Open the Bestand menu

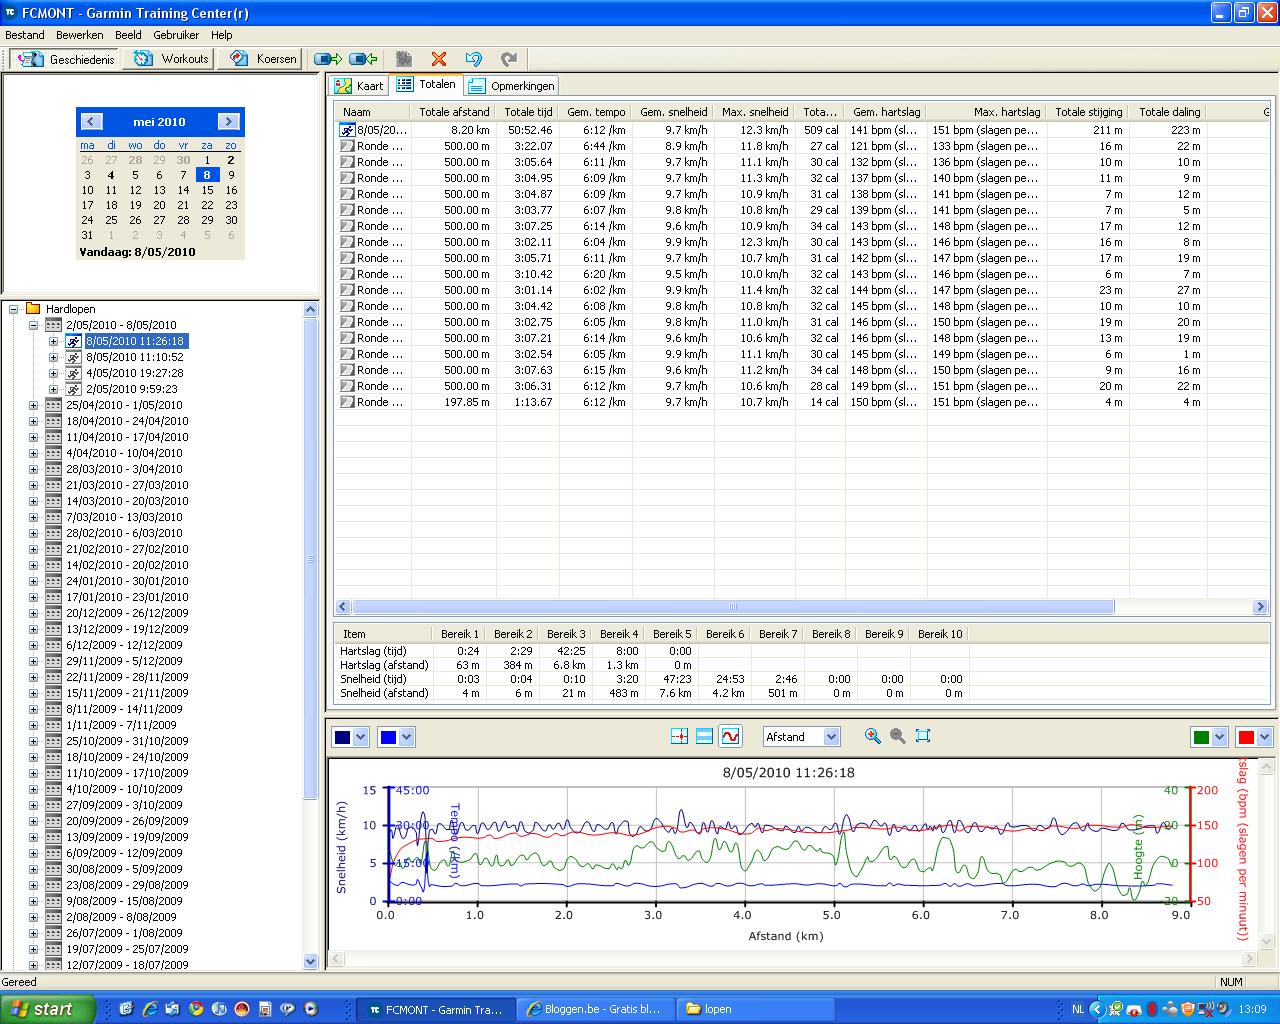[25, 35]
